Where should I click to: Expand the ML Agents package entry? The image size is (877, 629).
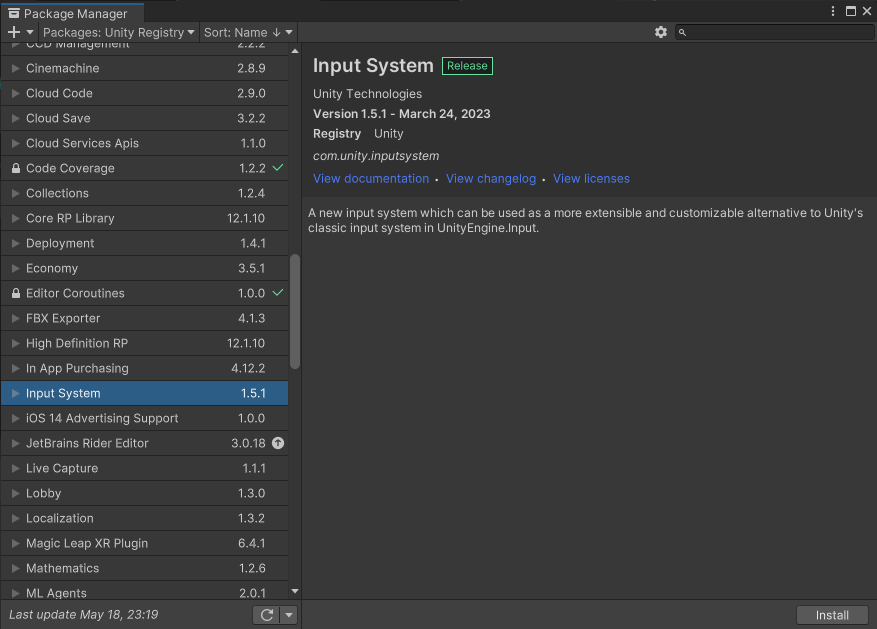pos(16,593)
